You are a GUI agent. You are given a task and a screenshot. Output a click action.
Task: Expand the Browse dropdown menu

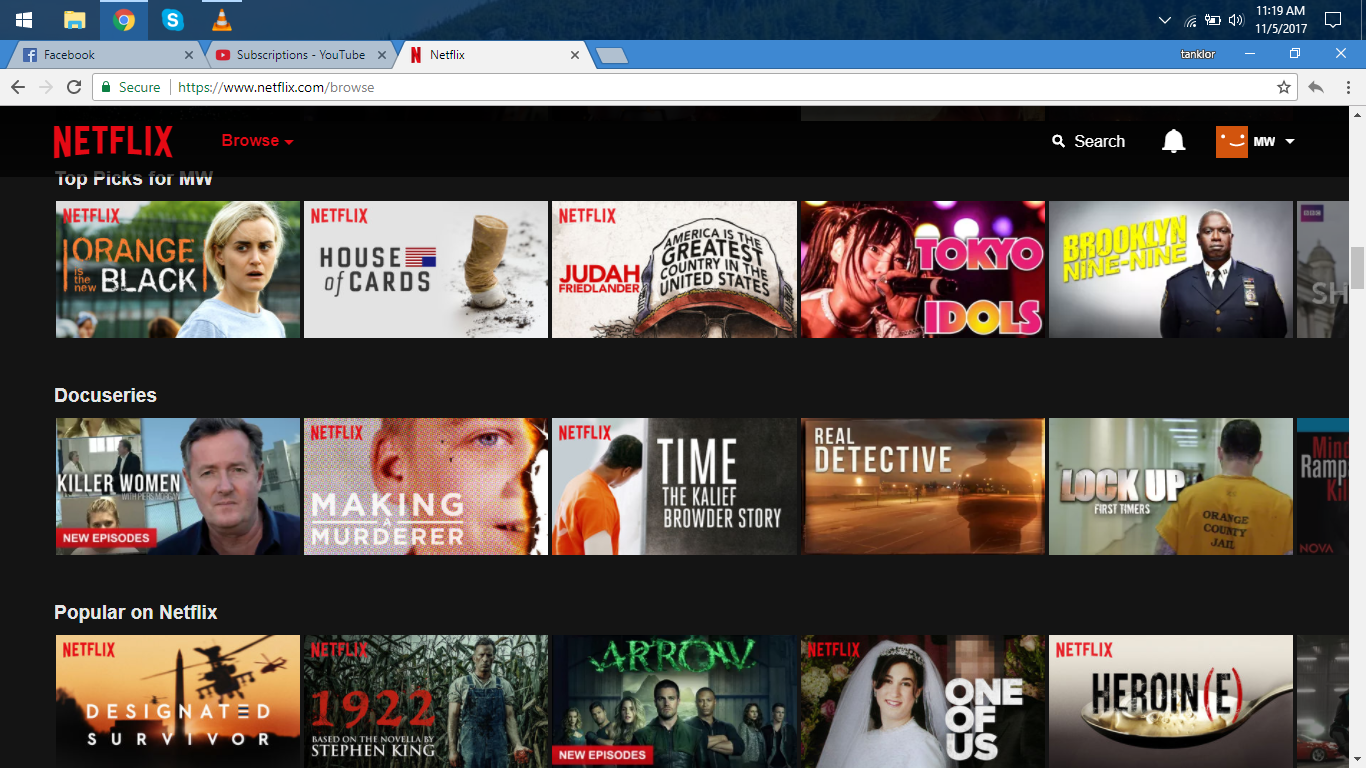(x=256, y=141)
